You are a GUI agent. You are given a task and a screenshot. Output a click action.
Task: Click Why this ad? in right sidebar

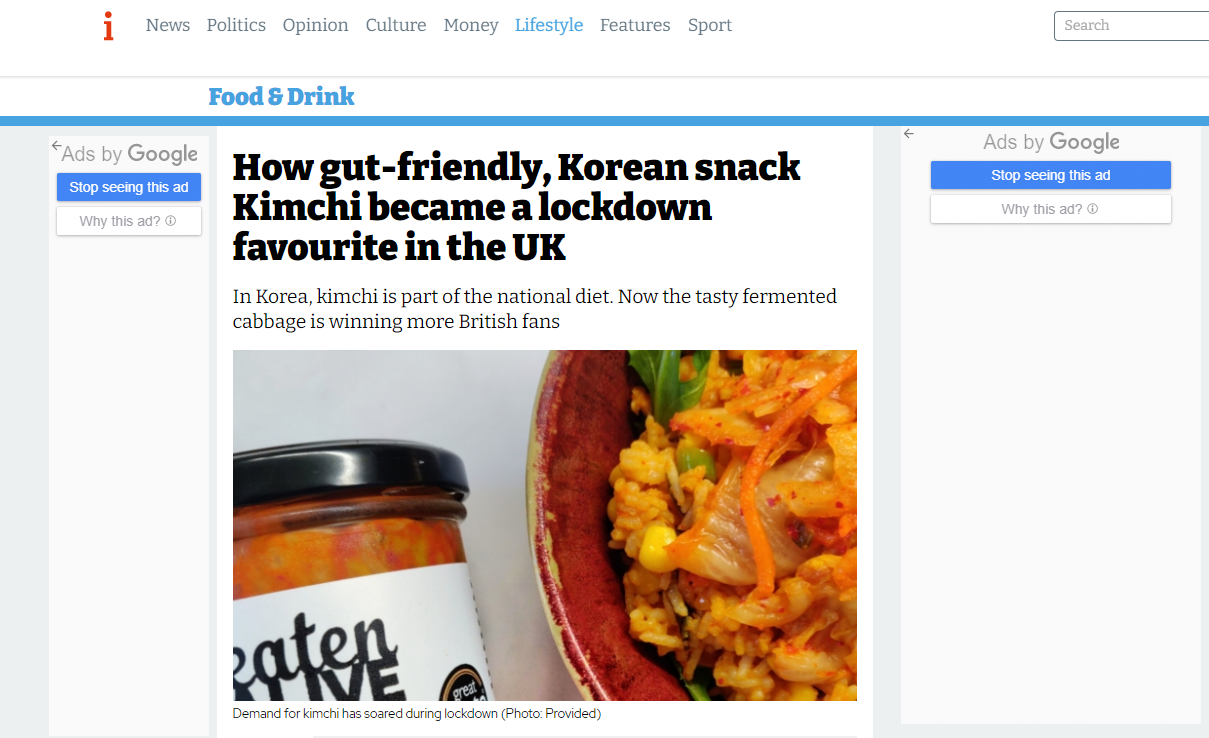(x=1051, y=209)
